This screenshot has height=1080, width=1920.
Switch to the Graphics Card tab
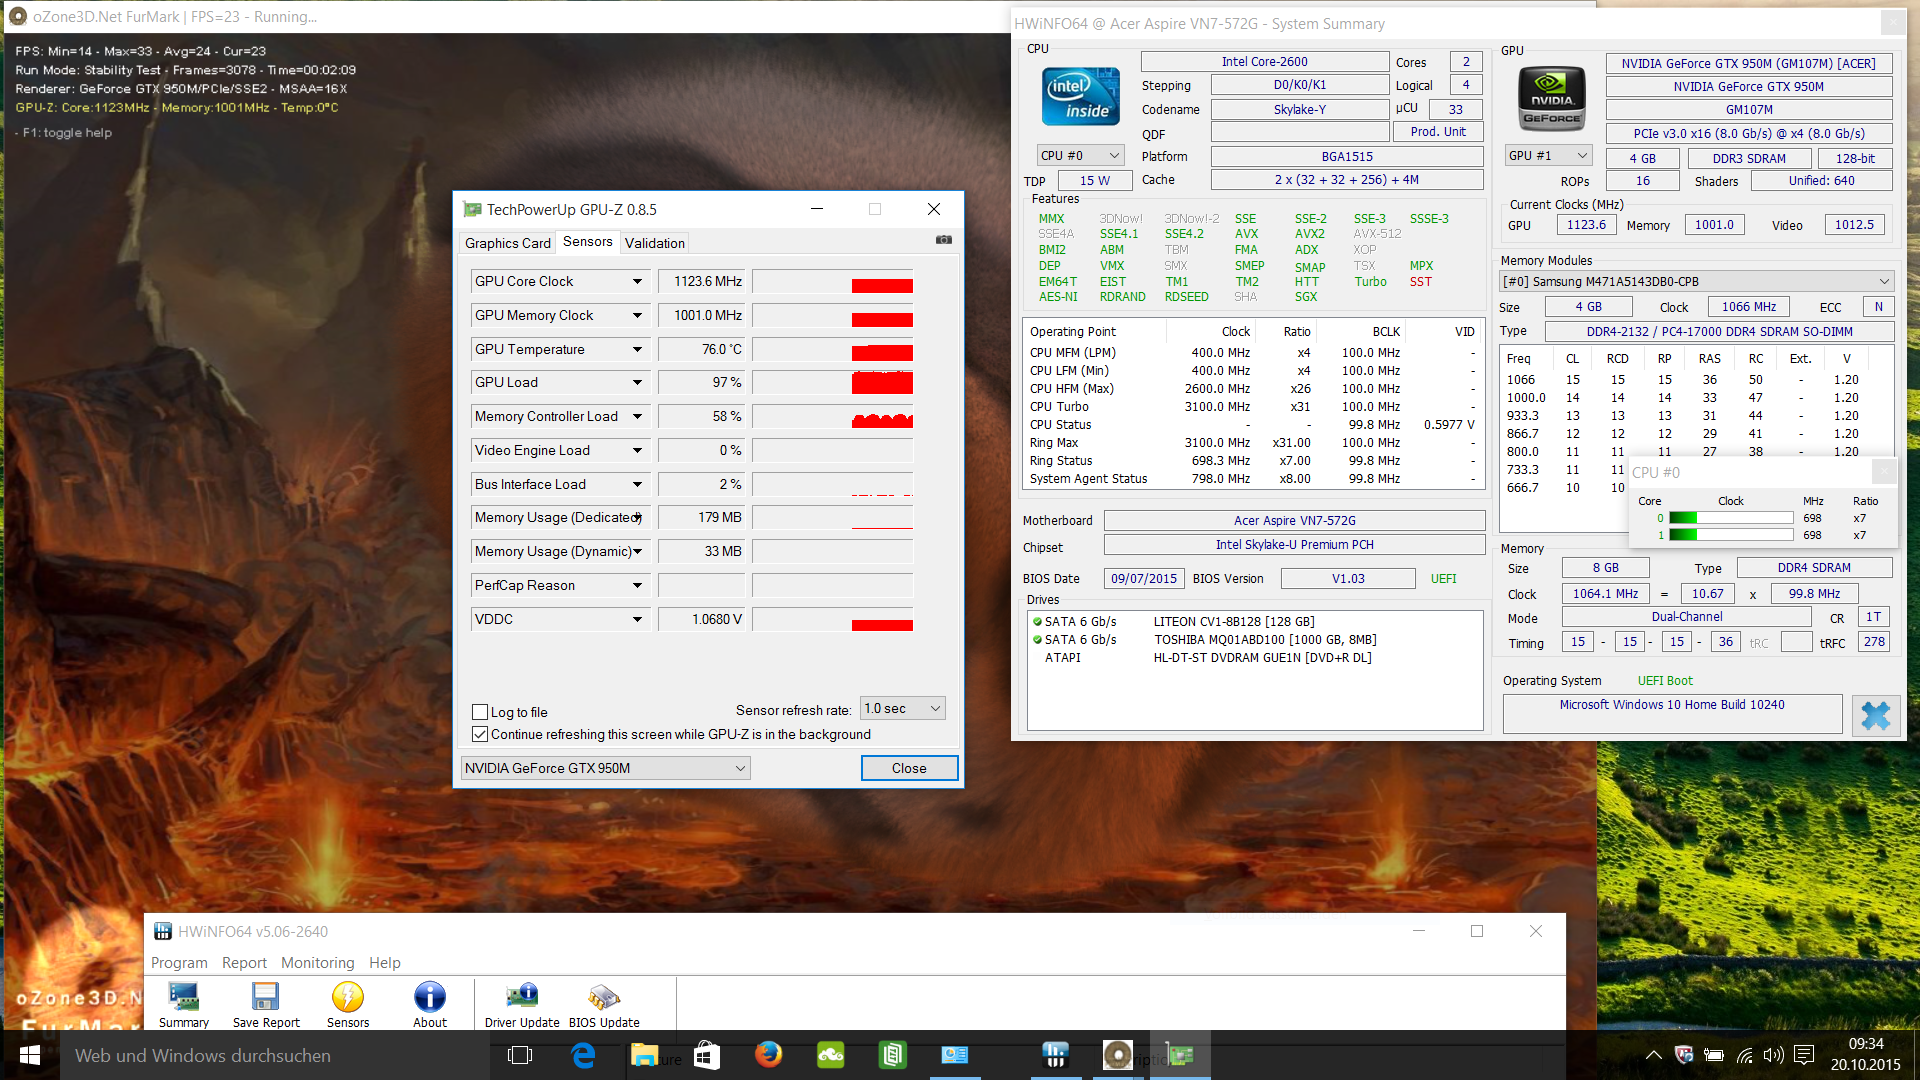pyautogui.click(x=507, y=243)
